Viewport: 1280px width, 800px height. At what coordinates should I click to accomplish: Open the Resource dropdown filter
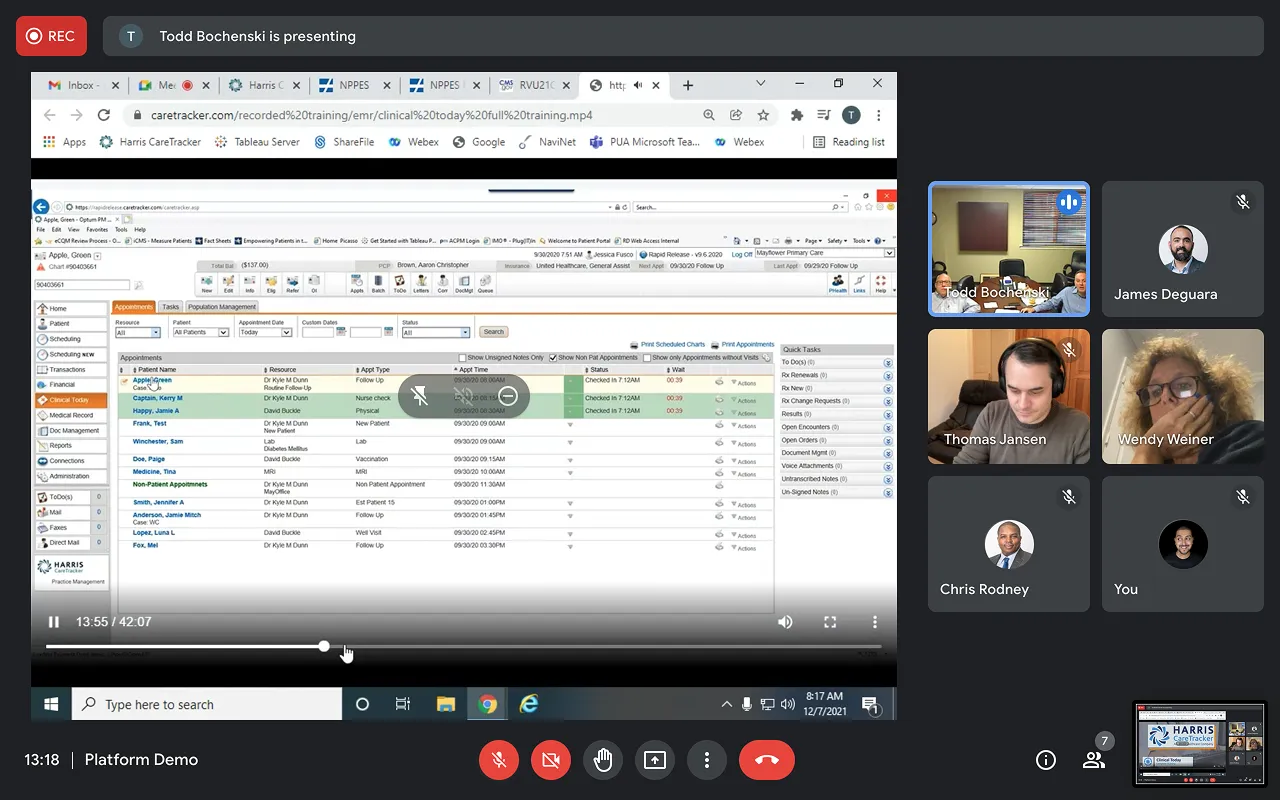138,332
